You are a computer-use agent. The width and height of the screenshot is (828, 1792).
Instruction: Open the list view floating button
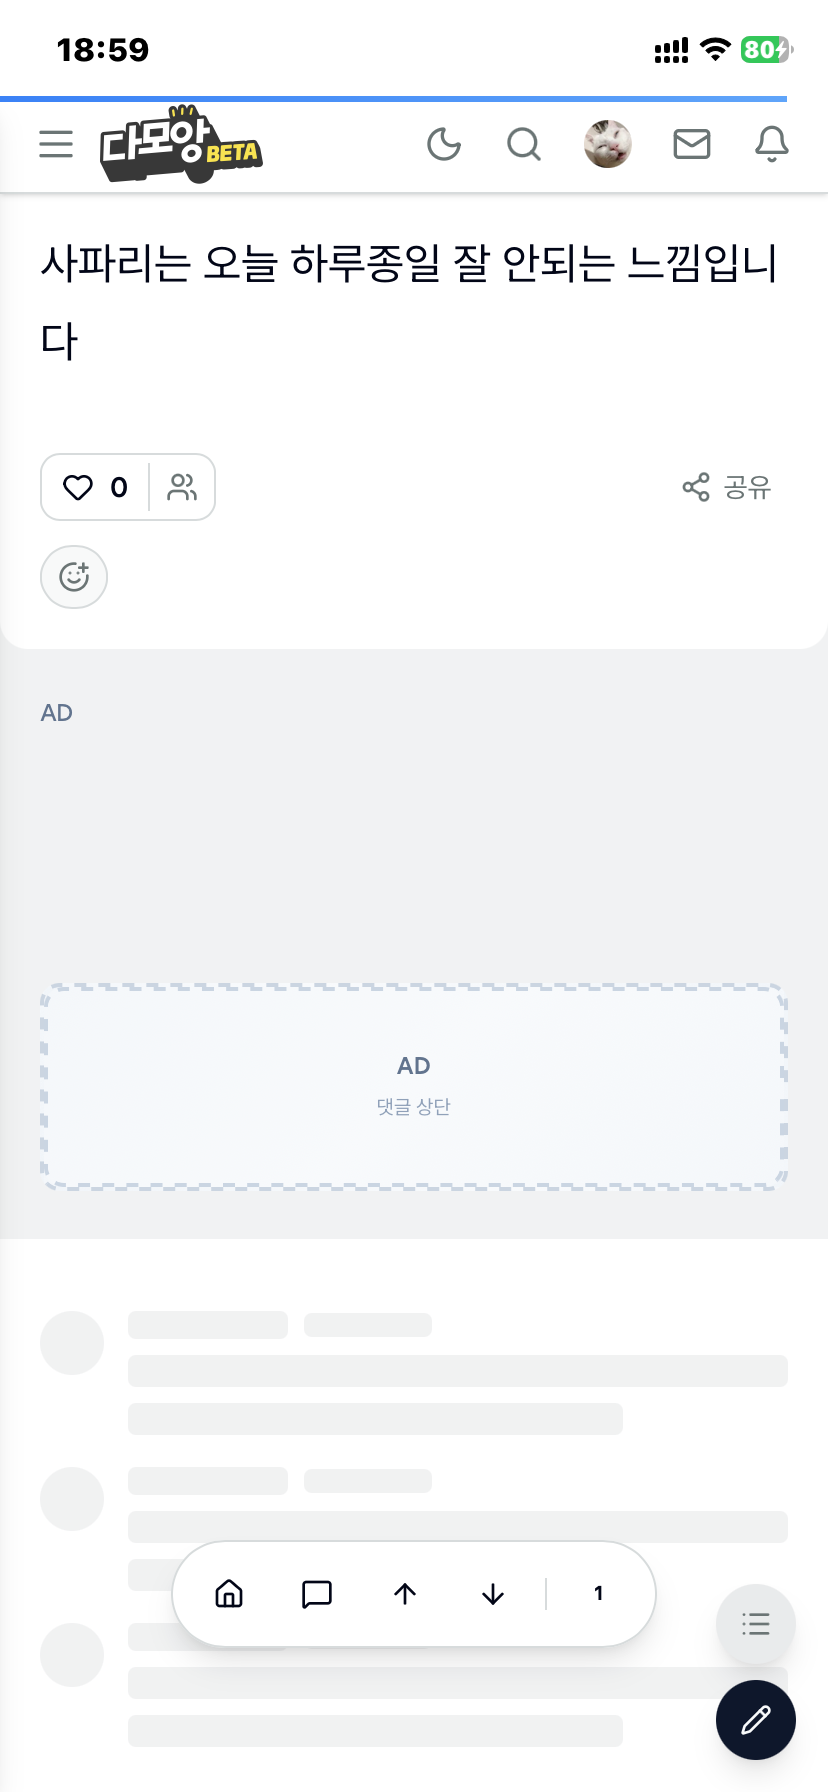pyautogui.click(x=756, y=1624)
